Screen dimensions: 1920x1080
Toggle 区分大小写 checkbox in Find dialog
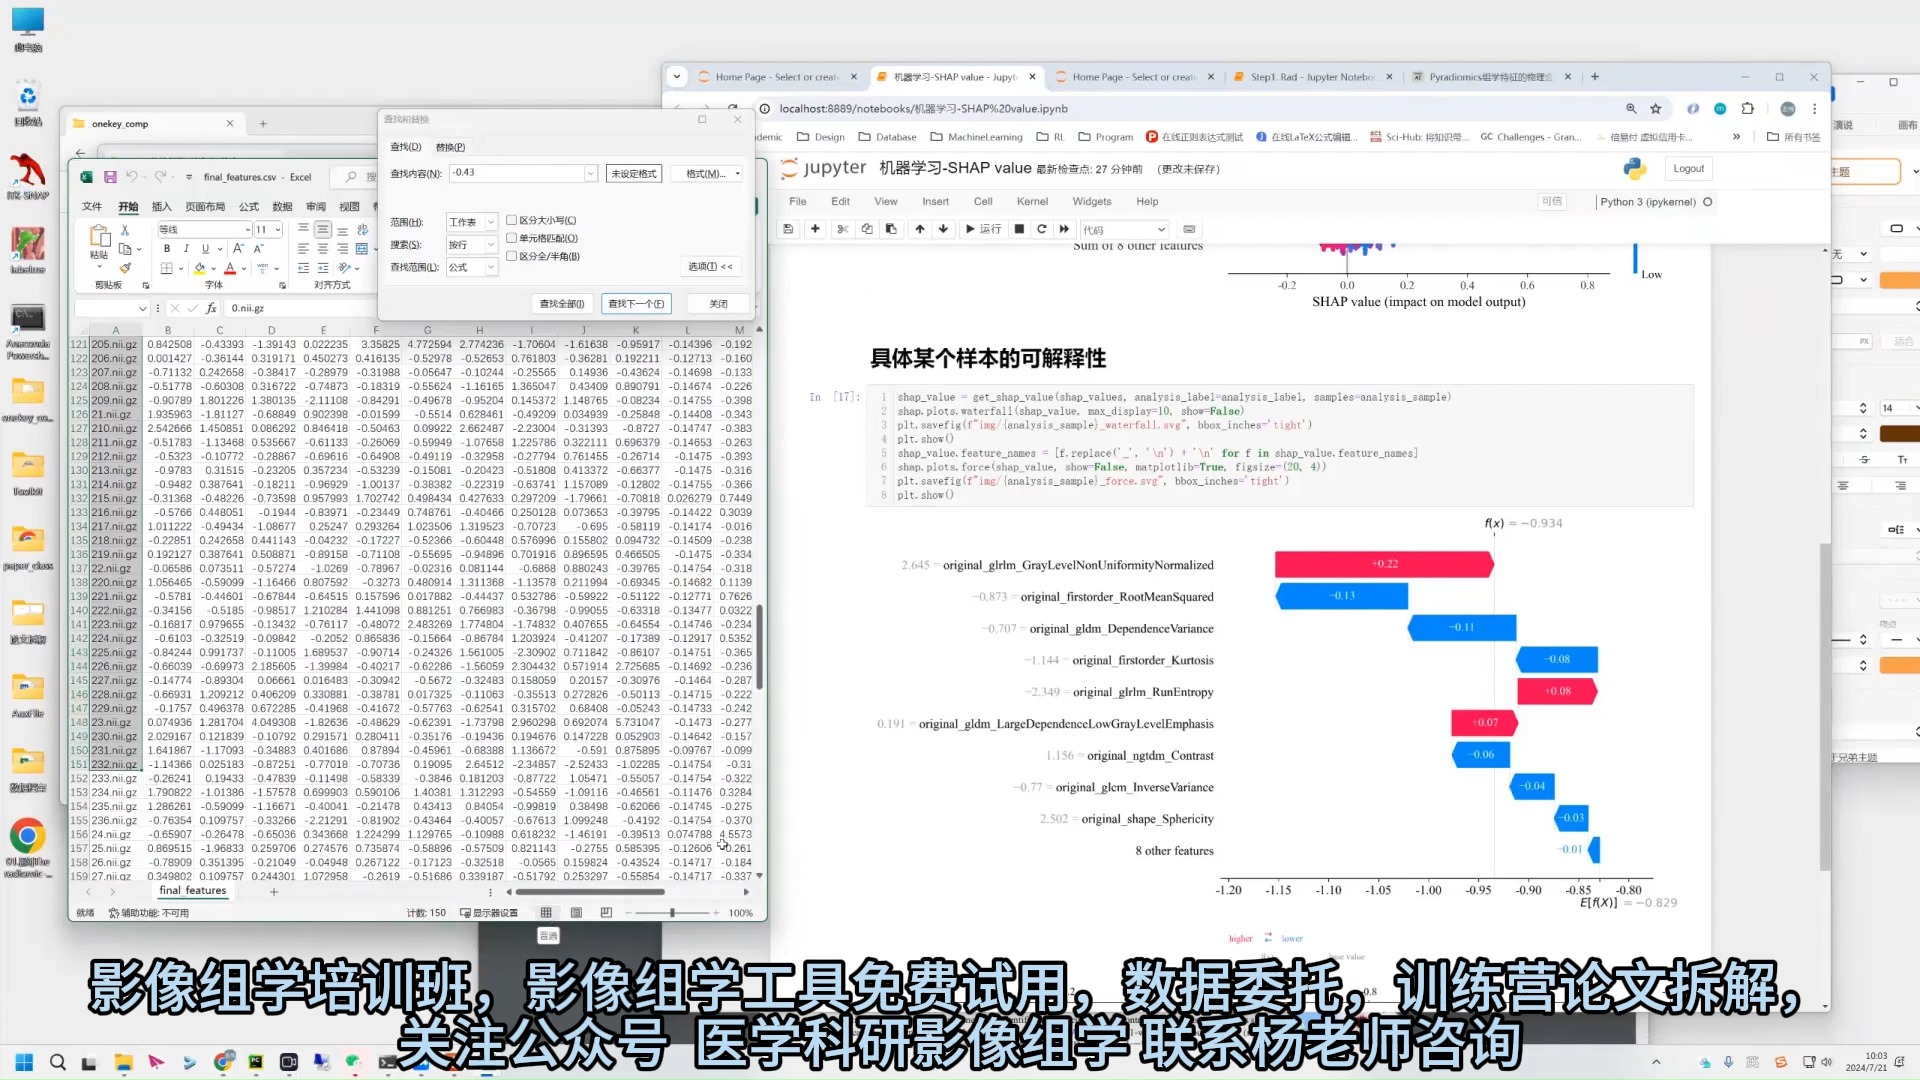point(512,220)
